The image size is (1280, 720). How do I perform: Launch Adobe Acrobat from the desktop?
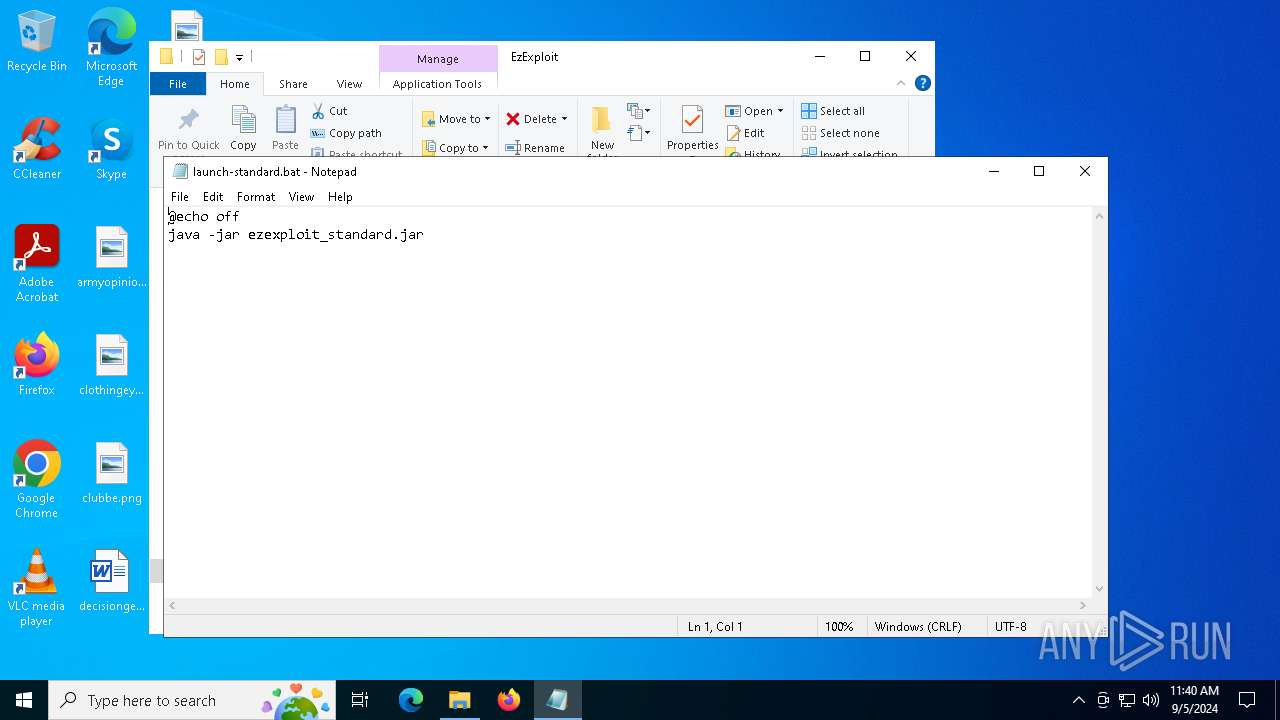(x=37, y=264)
